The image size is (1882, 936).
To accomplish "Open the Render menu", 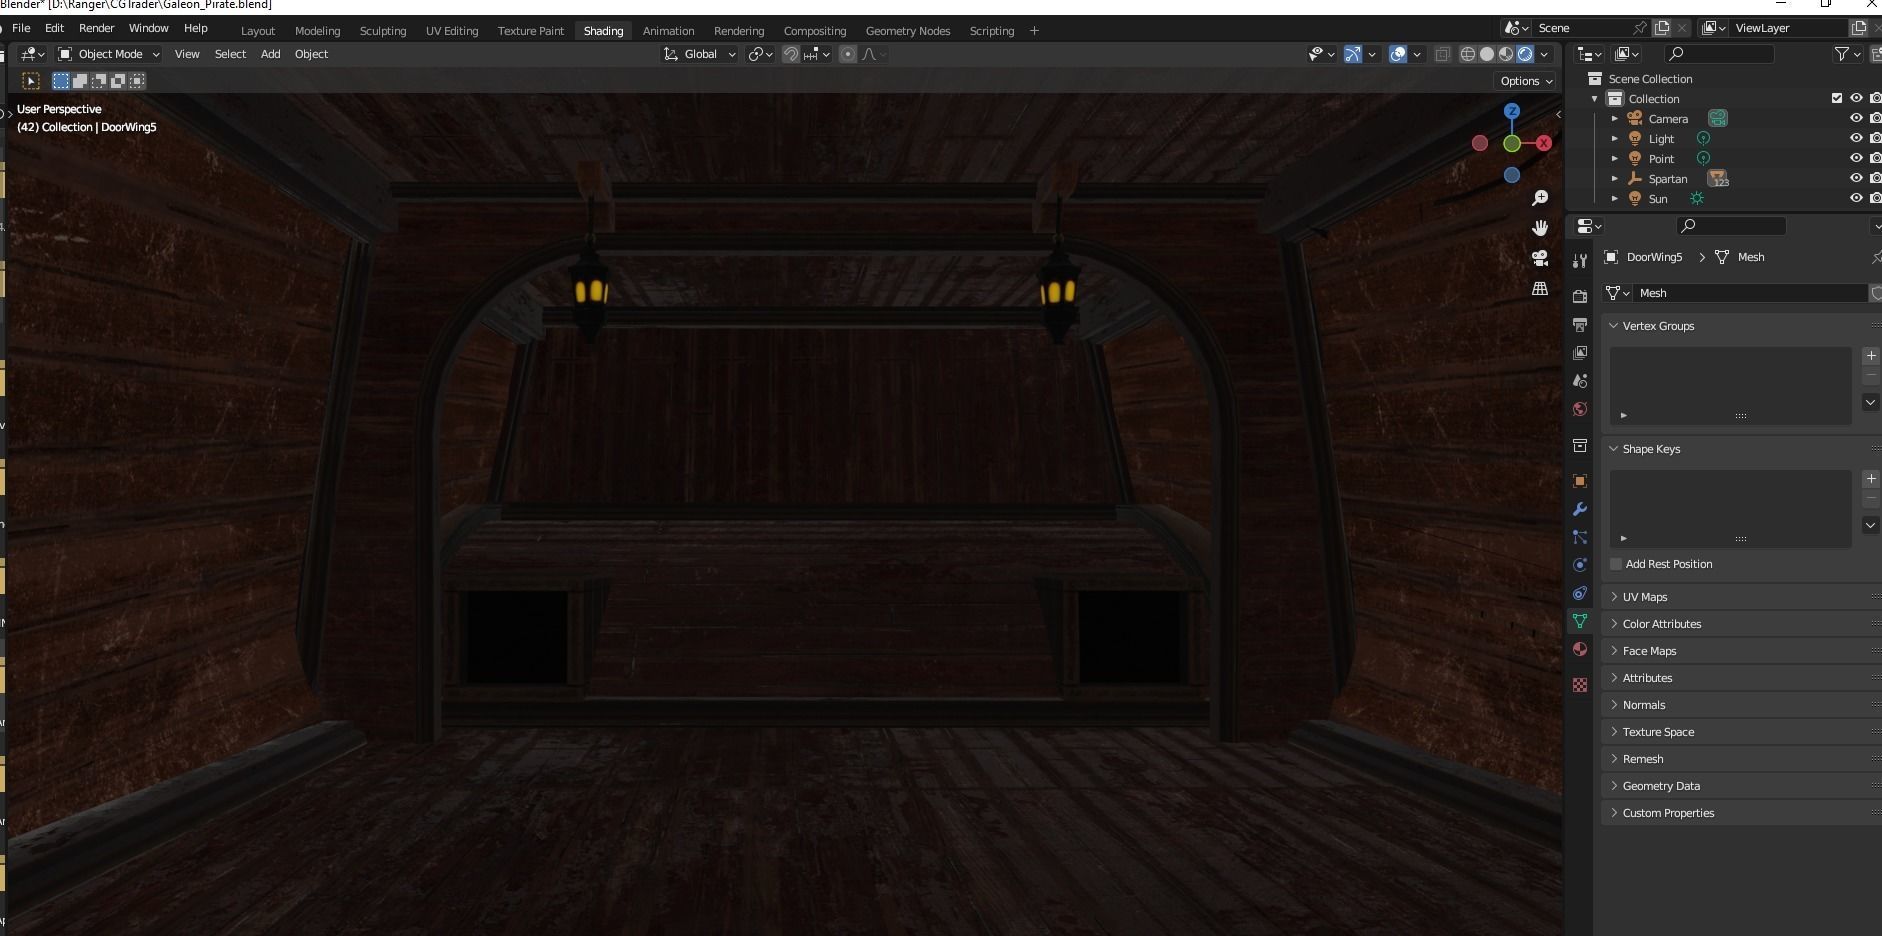I will 97,28.
